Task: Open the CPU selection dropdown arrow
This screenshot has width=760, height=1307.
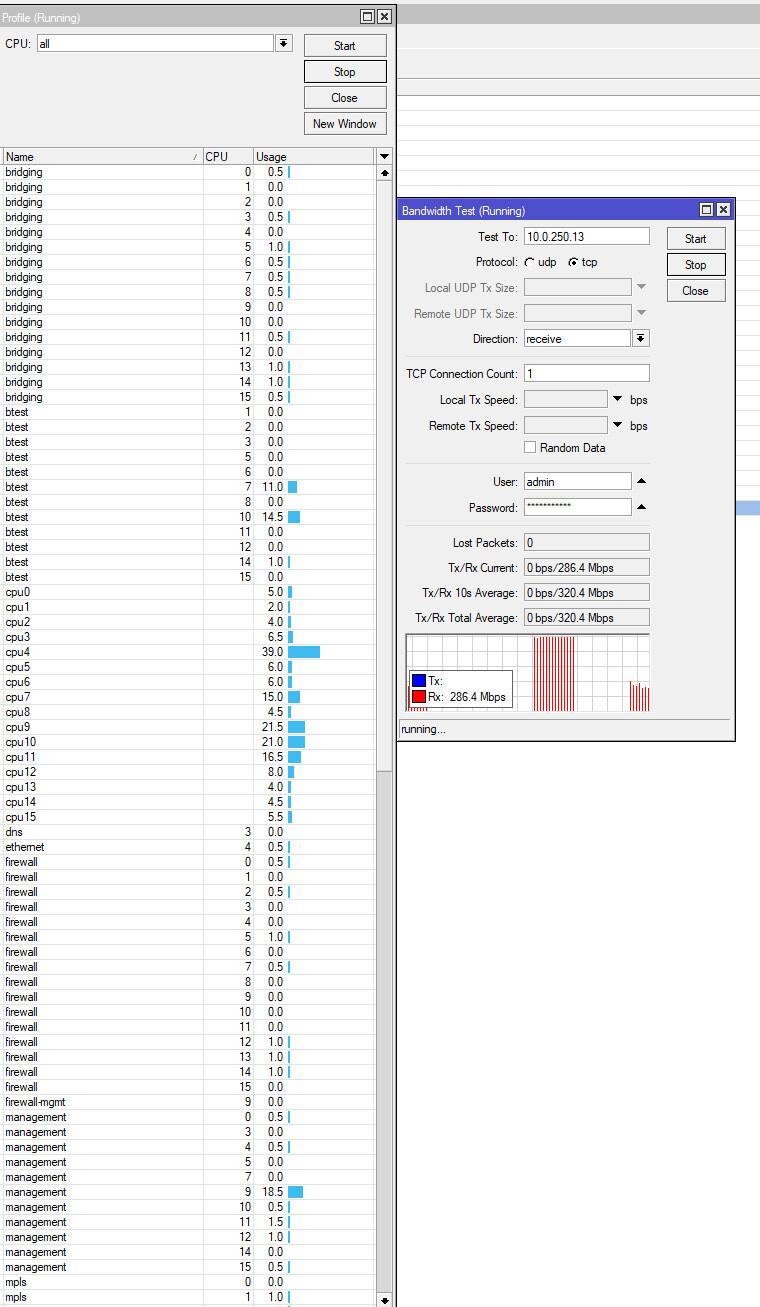Action: (x=284, y=44)
